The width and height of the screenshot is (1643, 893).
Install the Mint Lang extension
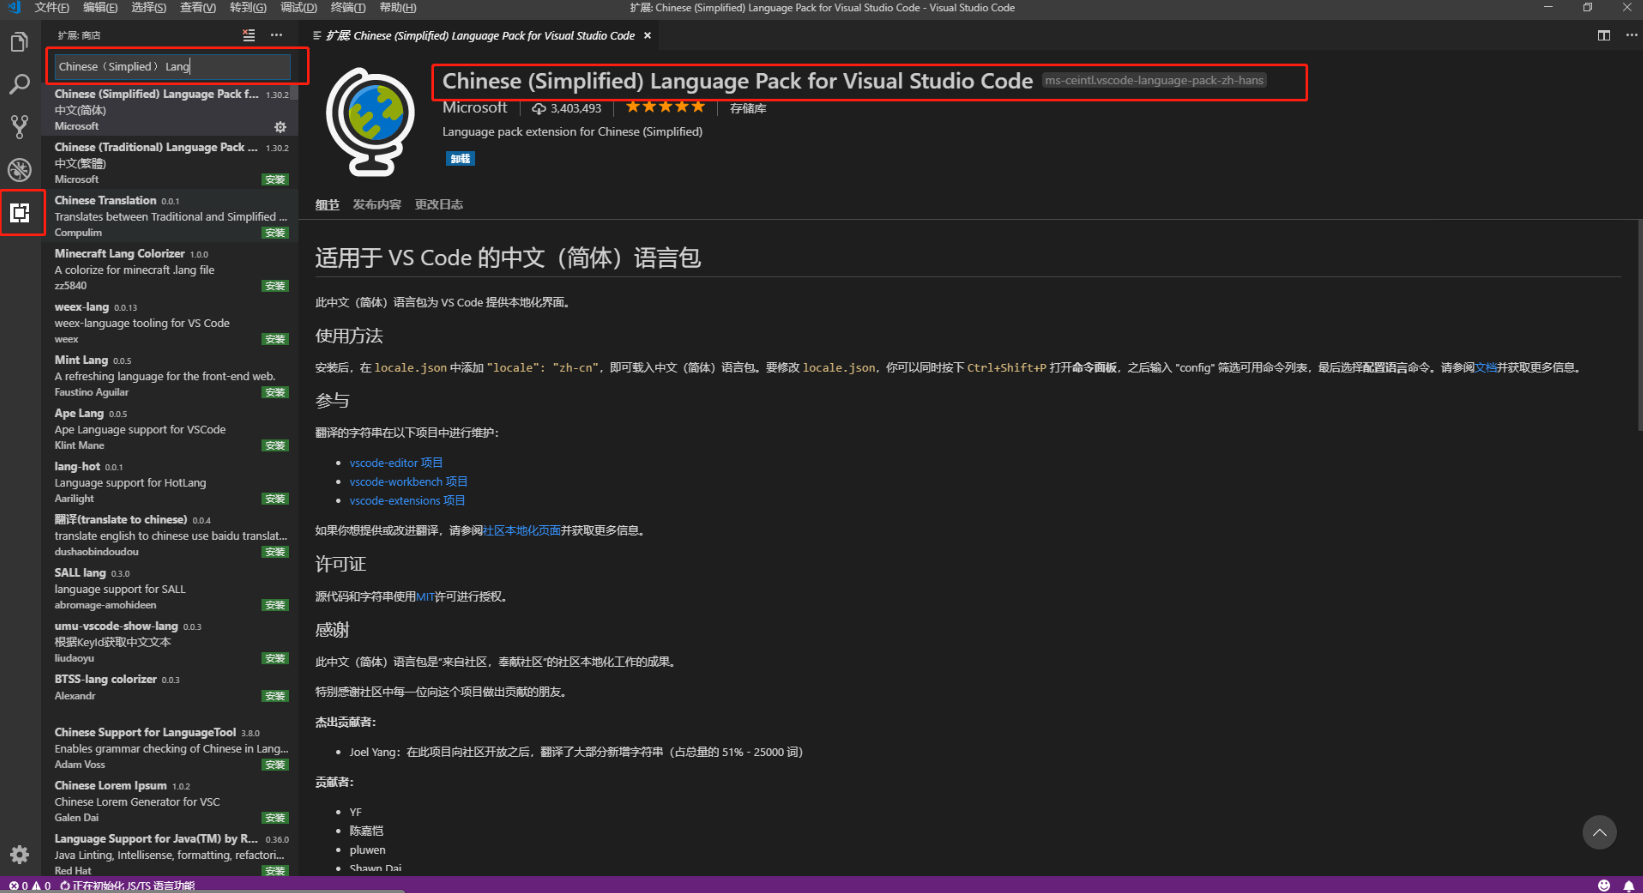[275, 392]
